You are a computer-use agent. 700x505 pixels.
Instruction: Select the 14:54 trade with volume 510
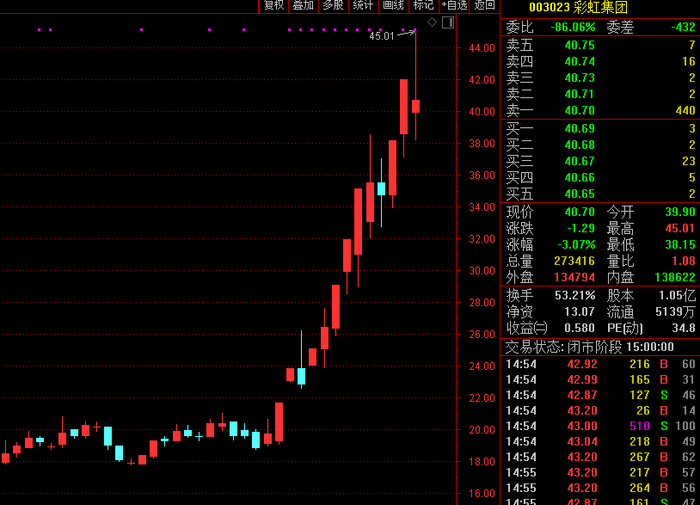pos(600,426)
